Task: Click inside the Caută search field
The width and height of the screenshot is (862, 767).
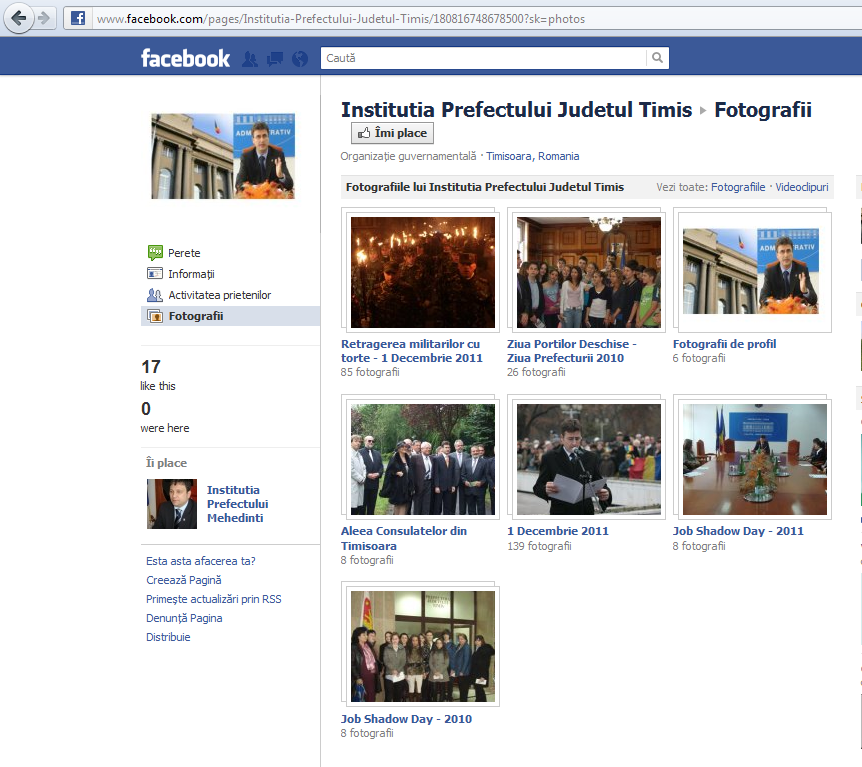Action: (x=480, y=58)
